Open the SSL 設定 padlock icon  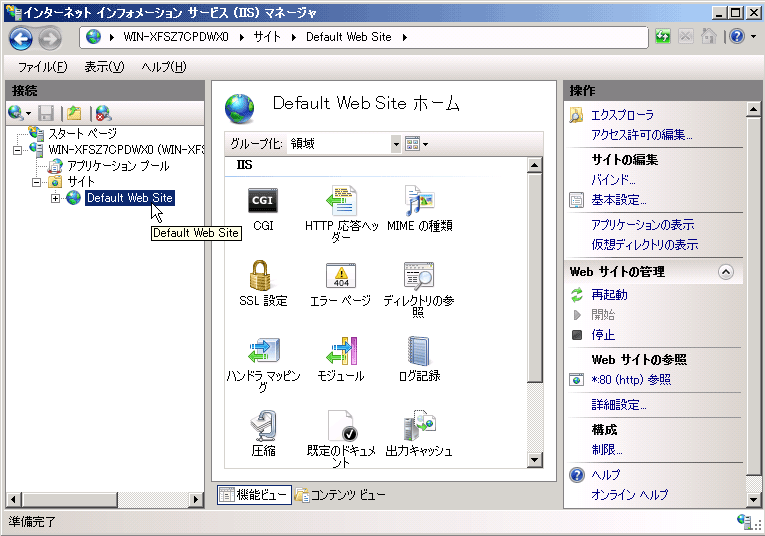[263, 275]
